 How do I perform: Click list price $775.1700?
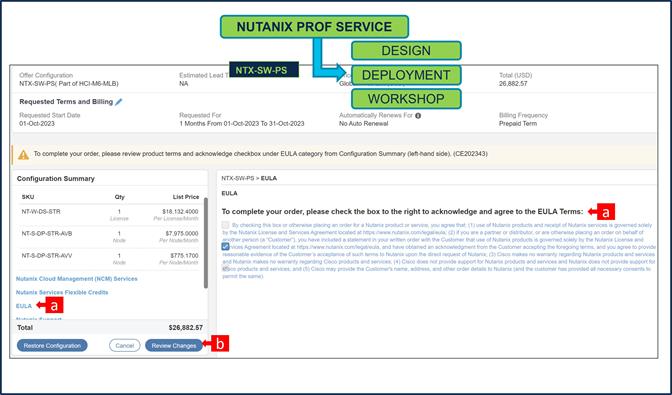184,256
